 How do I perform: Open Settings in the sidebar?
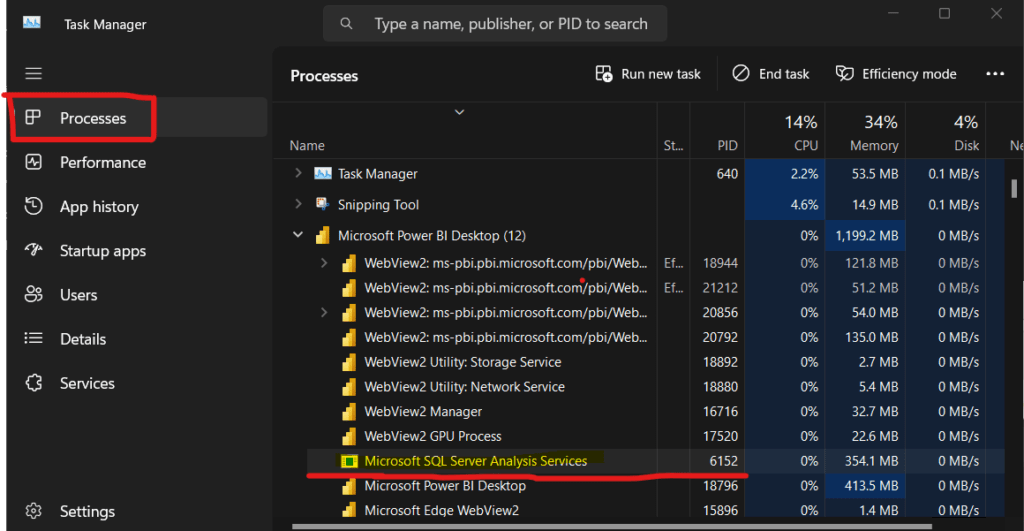(x=88, y=511)
